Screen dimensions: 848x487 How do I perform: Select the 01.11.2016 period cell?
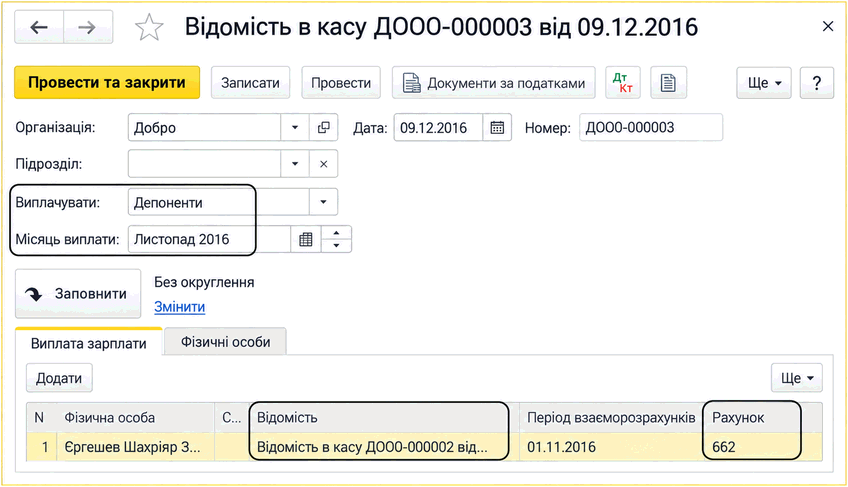click(611, 447)
